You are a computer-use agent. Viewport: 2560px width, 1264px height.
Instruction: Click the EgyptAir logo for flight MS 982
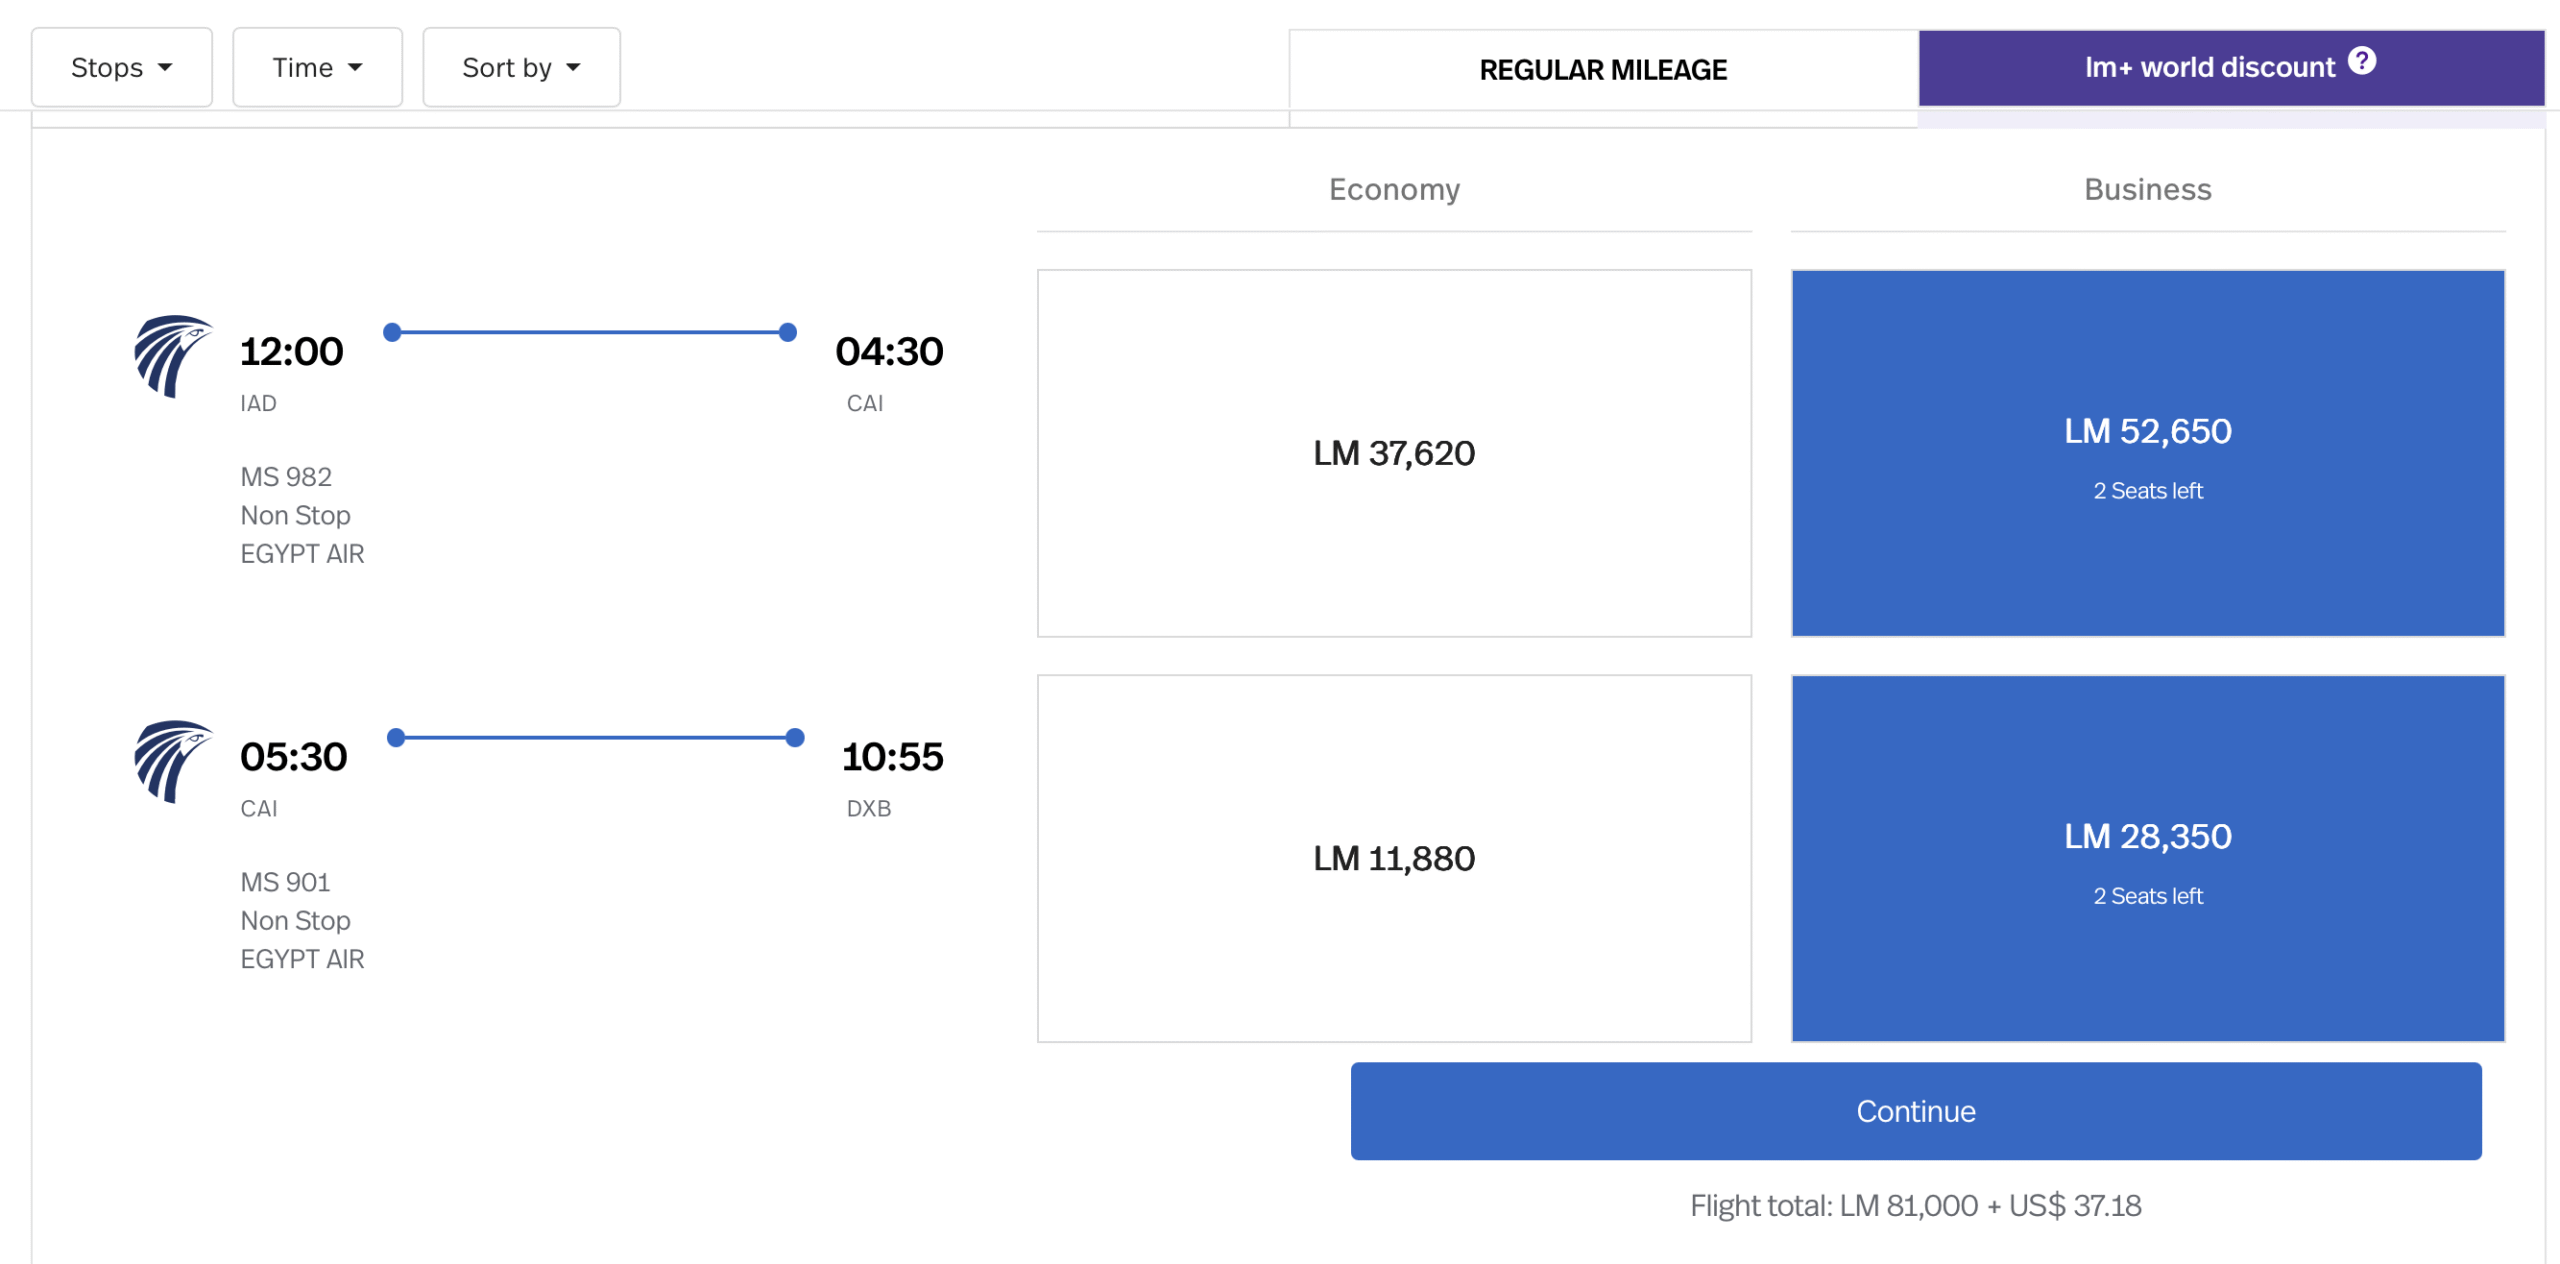point(172,356)
